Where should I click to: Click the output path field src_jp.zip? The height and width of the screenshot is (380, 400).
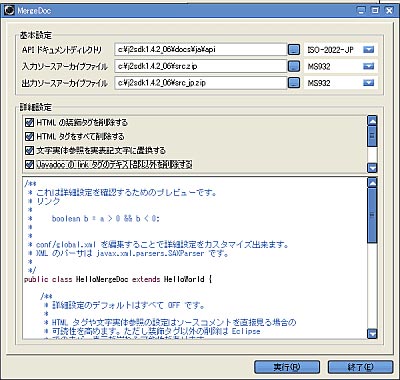200,82
